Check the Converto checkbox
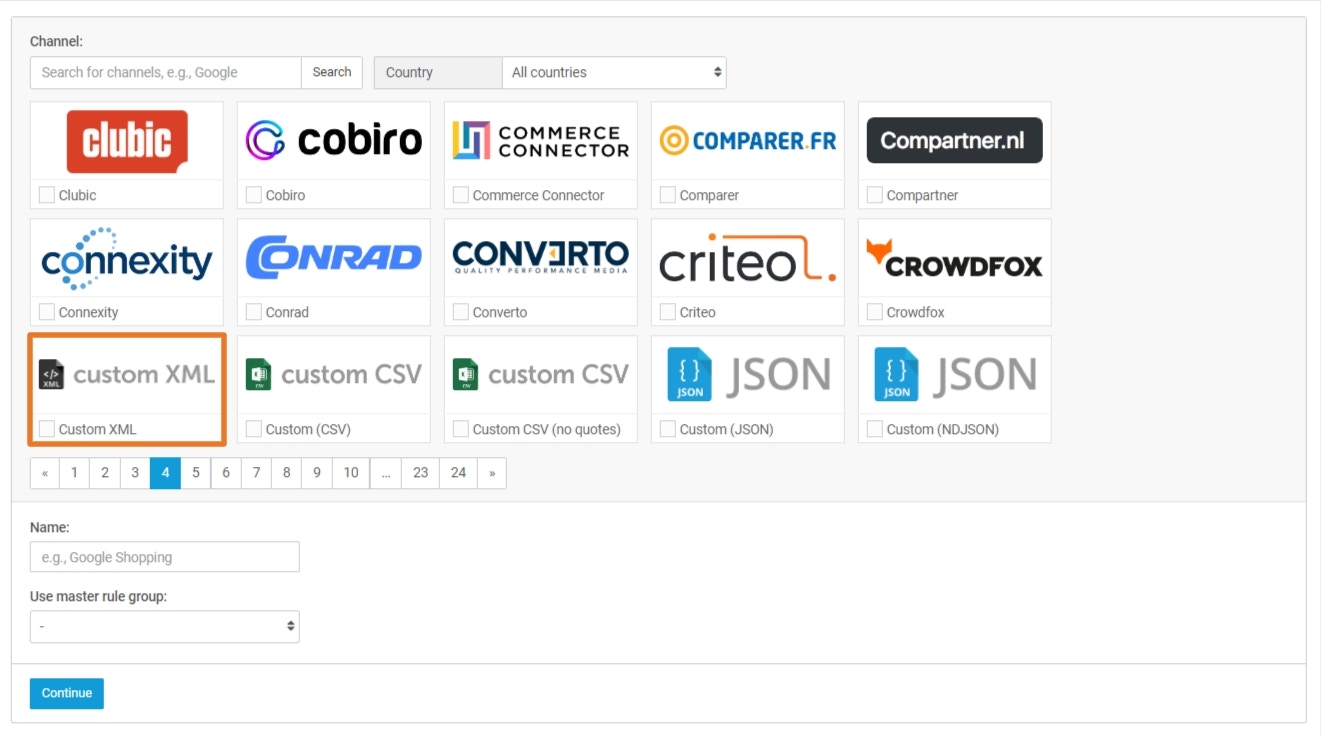1321x736 pixels. click(461, 312)
